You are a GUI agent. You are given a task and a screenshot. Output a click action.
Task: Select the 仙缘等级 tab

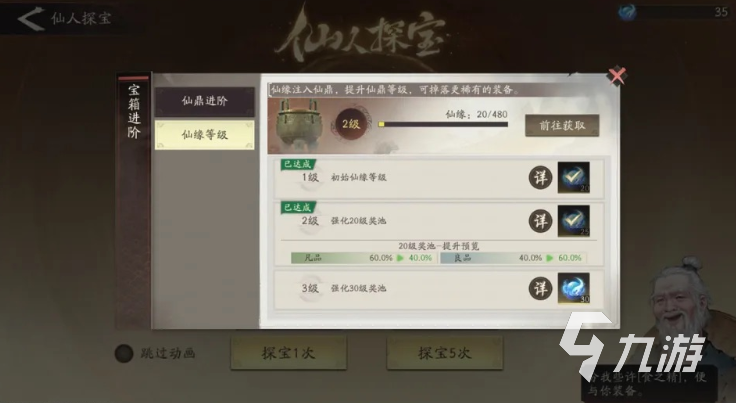pyautogui.click(x=205, y=135)
